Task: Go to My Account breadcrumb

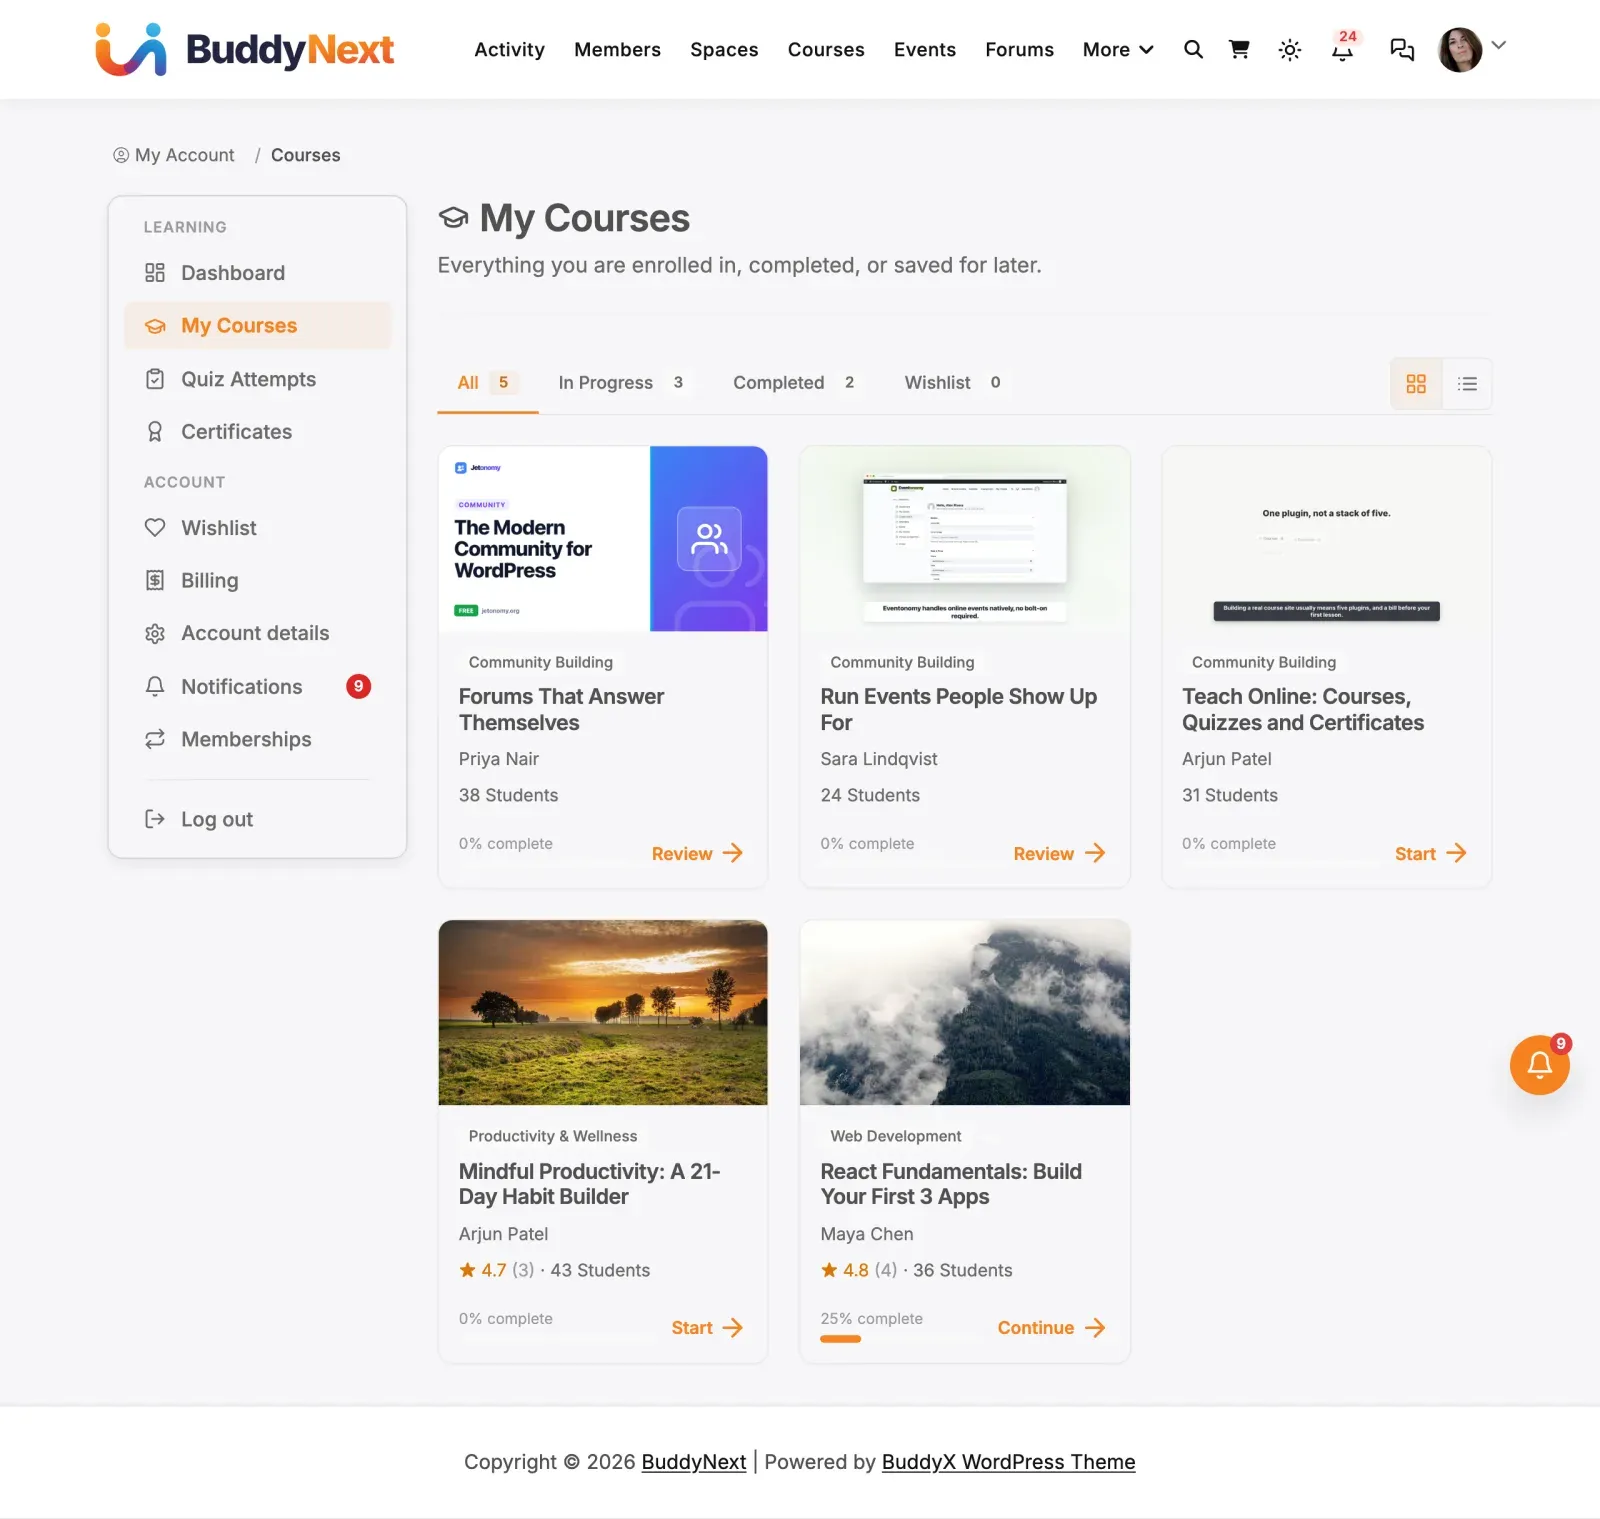Action: pos(174,155)
